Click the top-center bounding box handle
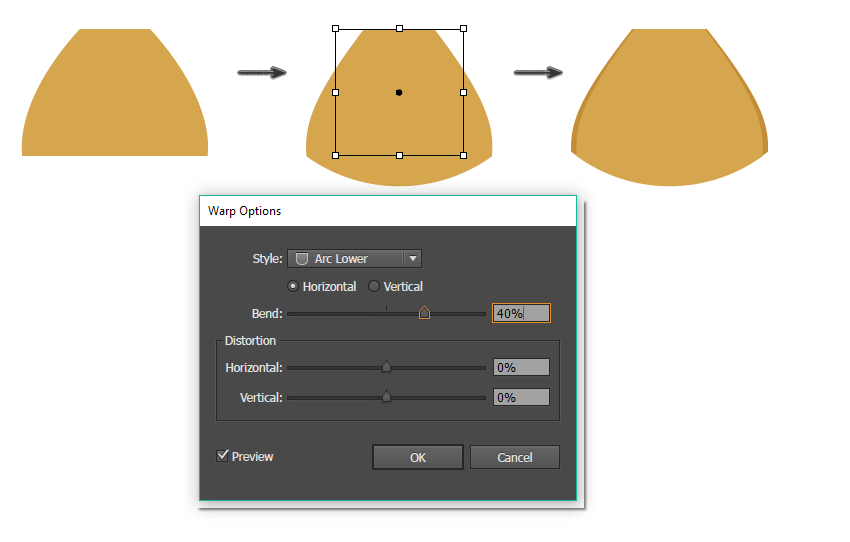850x542 pixels. tap(400, 29)
